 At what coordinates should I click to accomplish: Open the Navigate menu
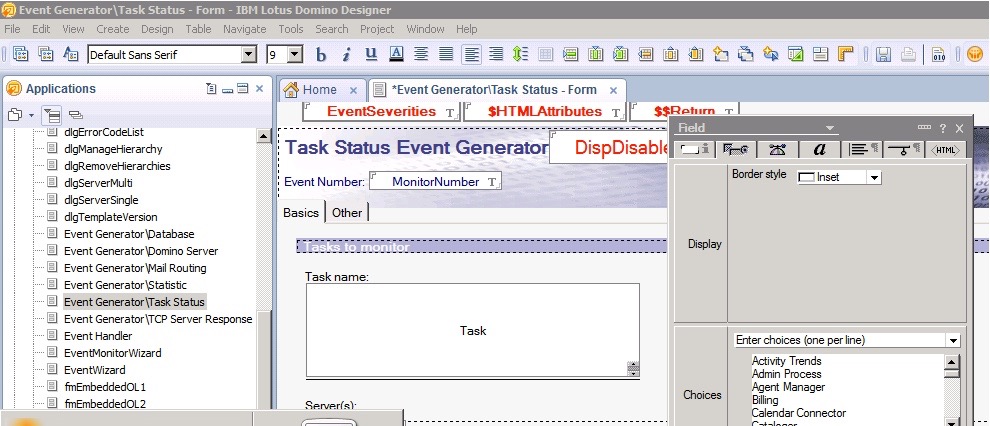[244, 29]
